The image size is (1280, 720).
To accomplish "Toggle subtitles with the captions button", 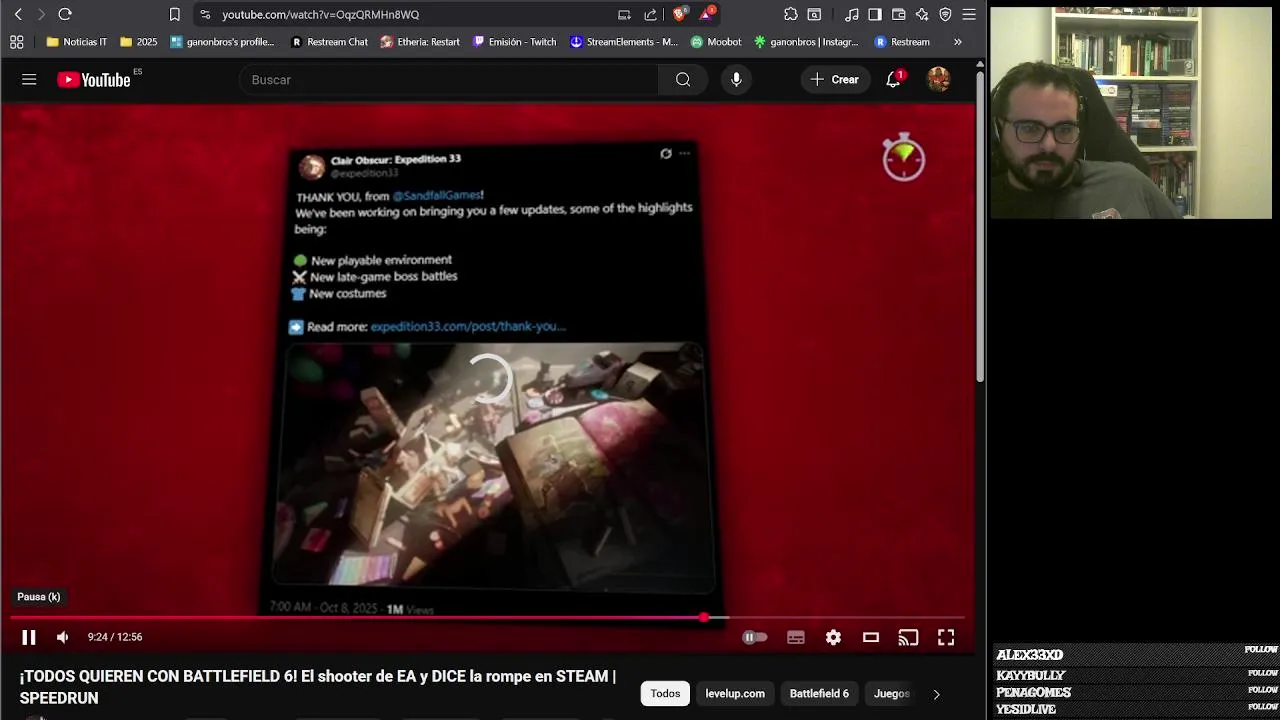I will 796,637.
